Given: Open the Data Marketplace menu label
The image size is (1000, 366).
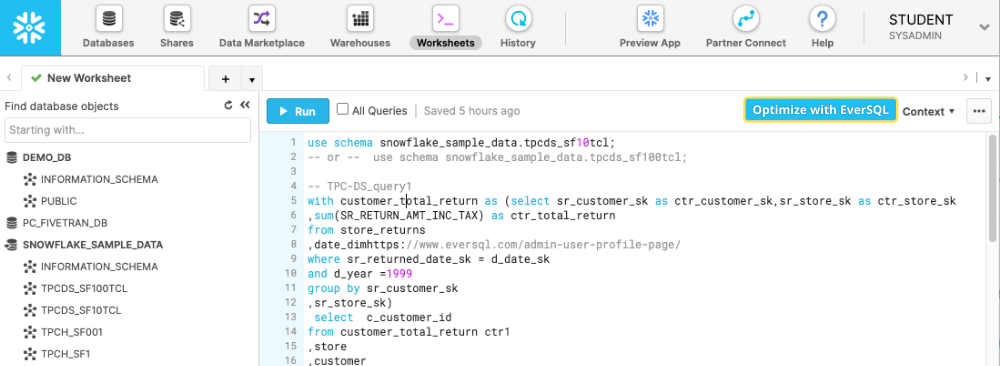Looking at the screenshot, I should click(x=261, y=43).
